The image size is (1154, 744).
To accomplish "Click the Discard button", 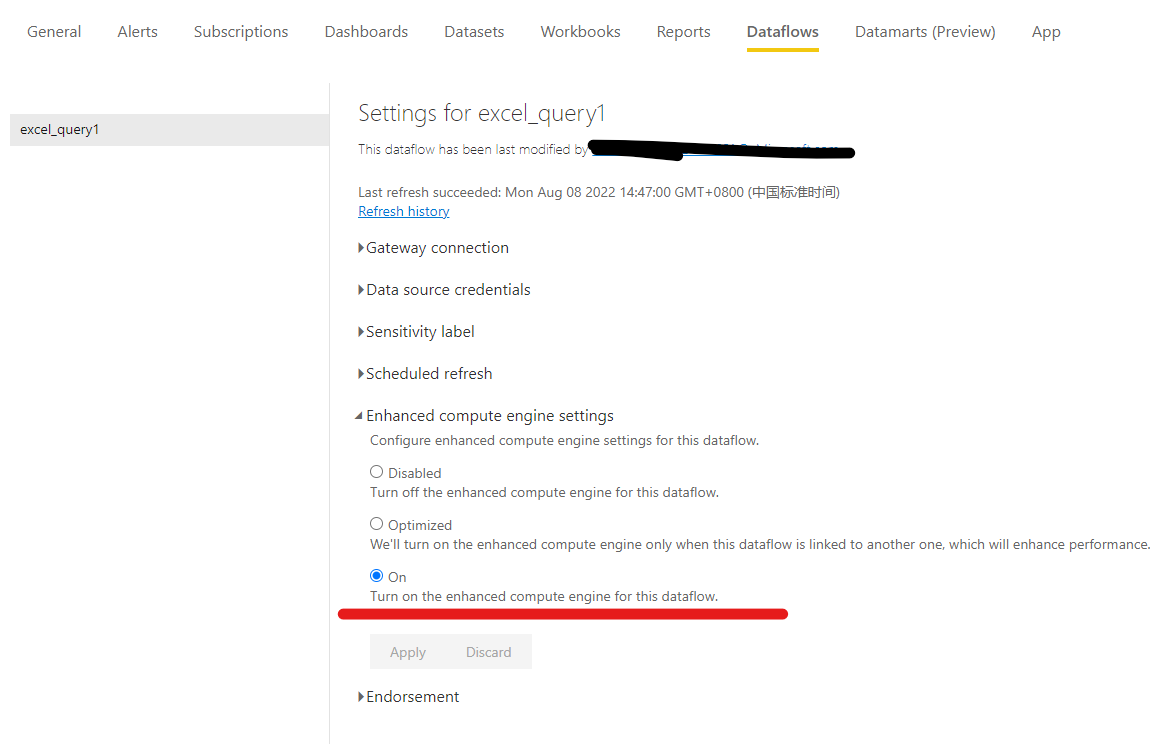I will (489, 652).
